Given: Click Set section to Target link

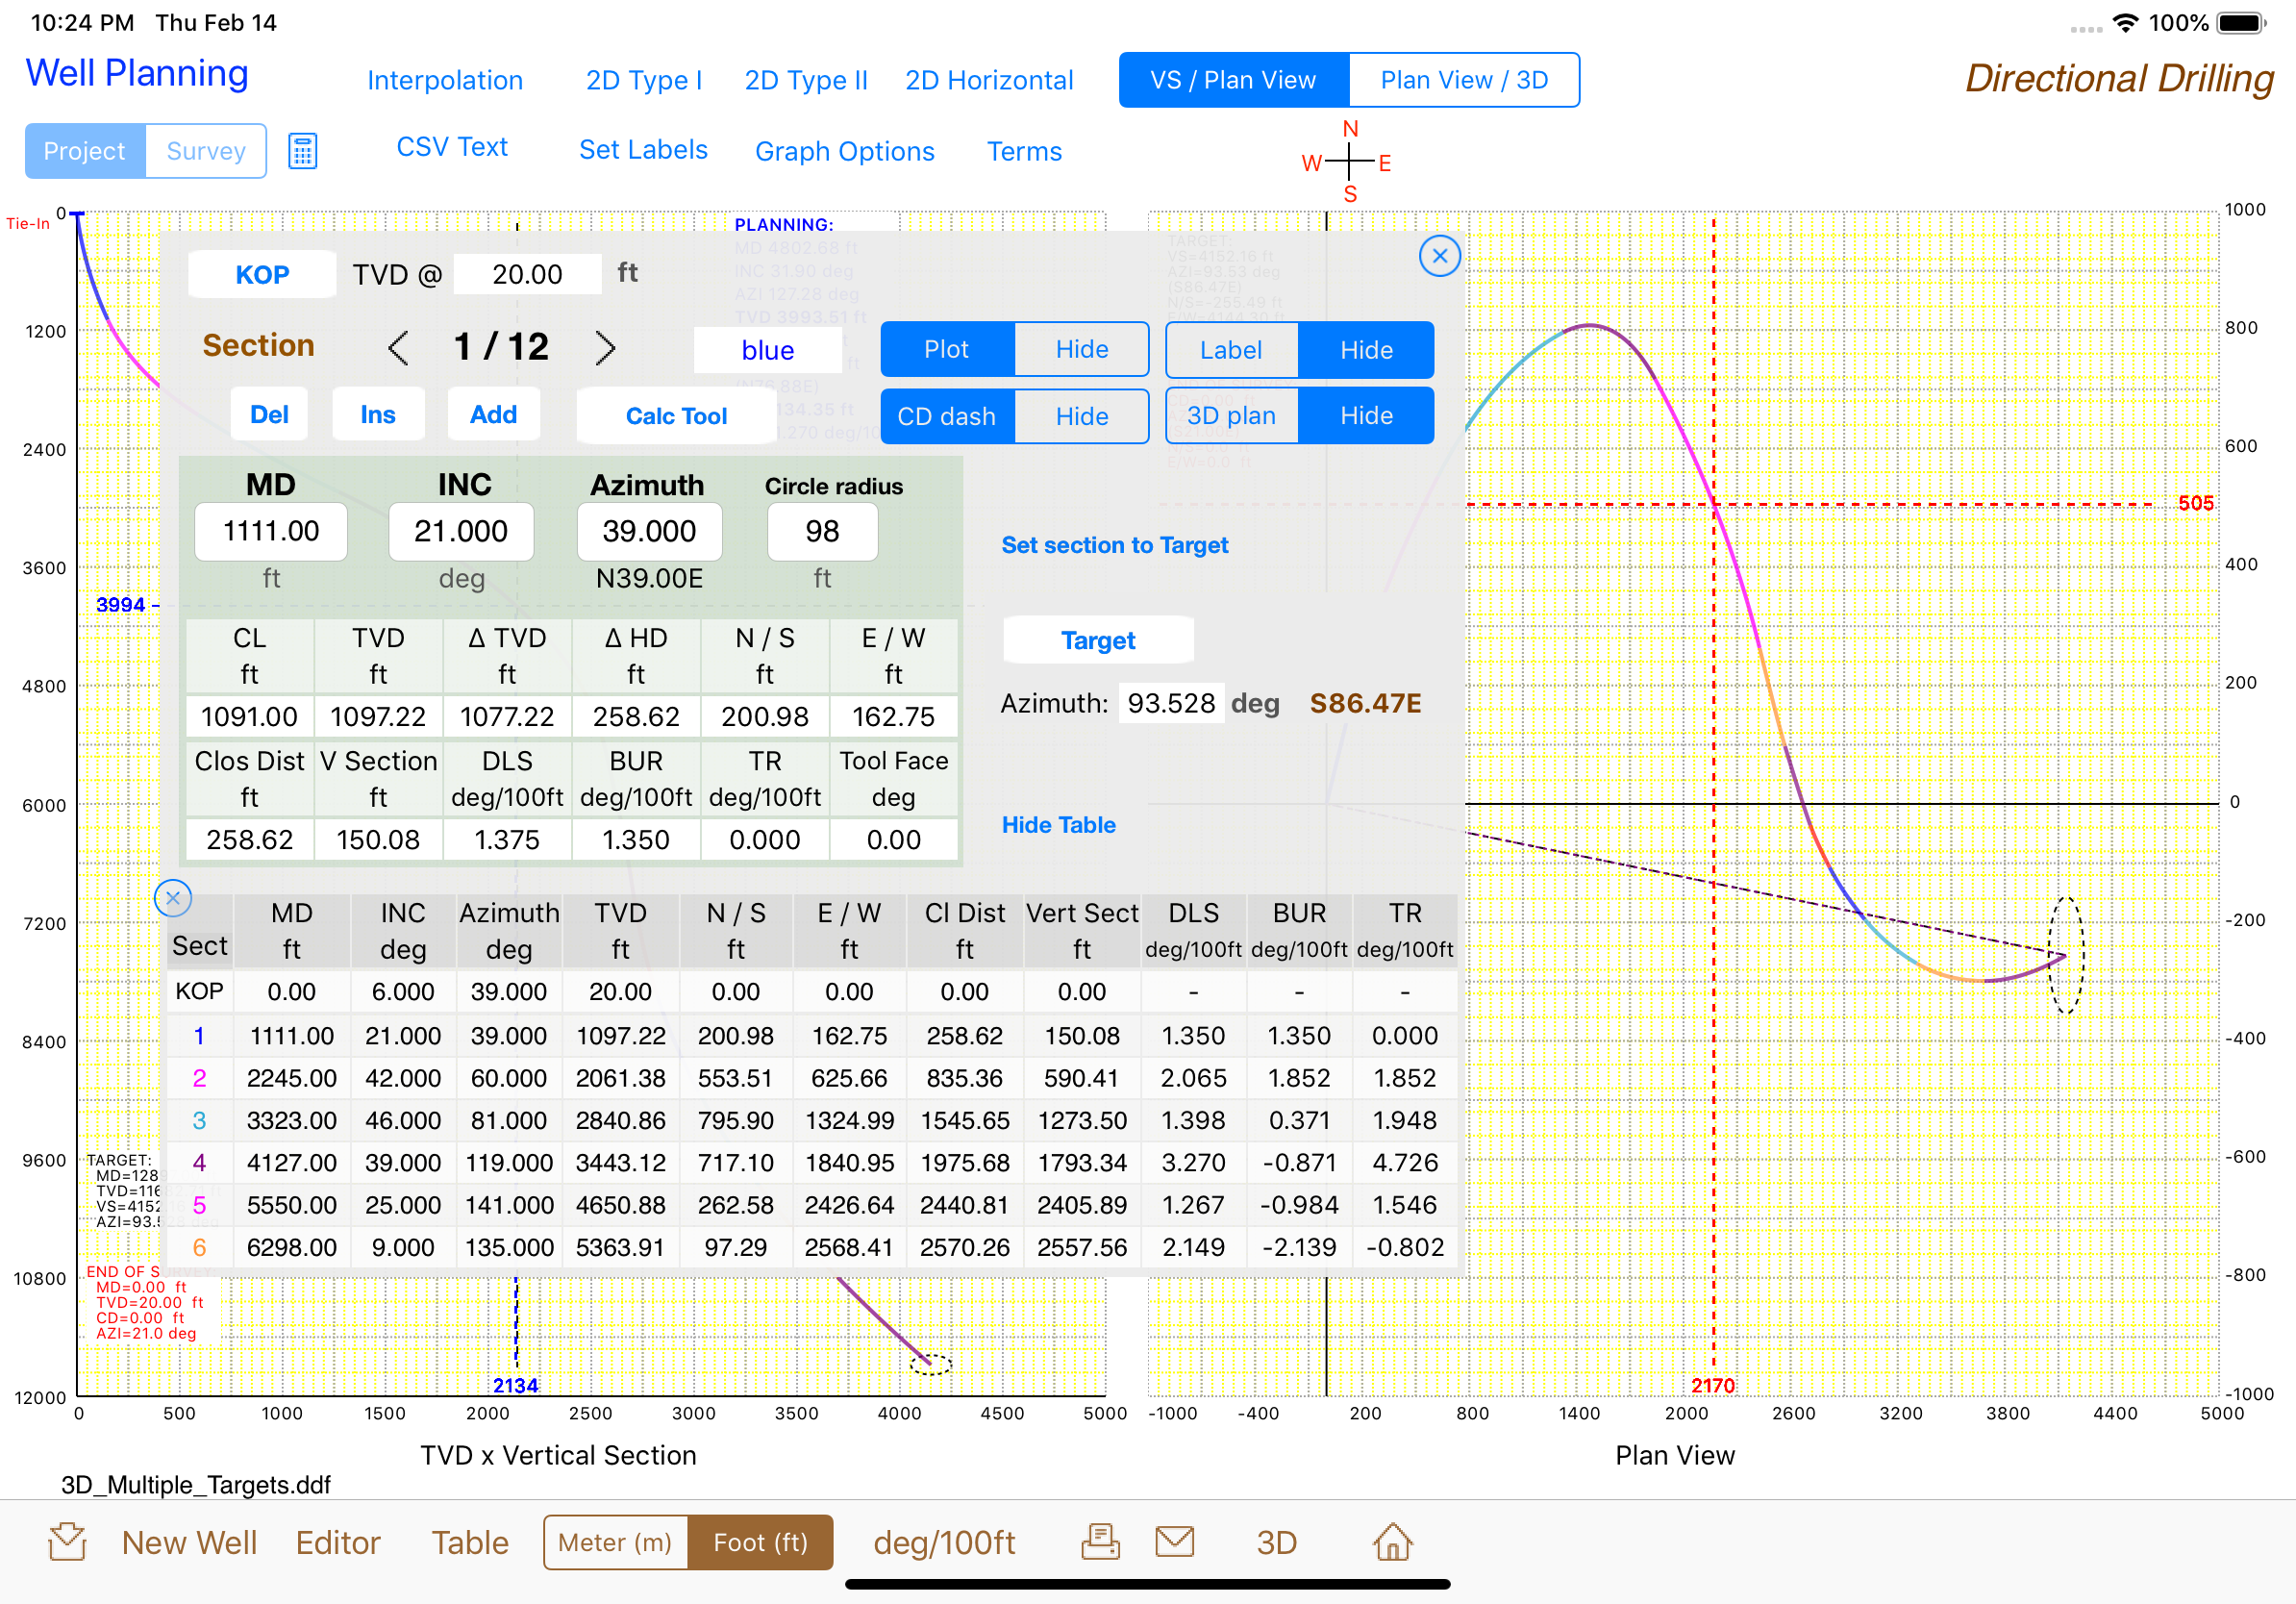Looking at the screenshot, I should click(1114, 545).
